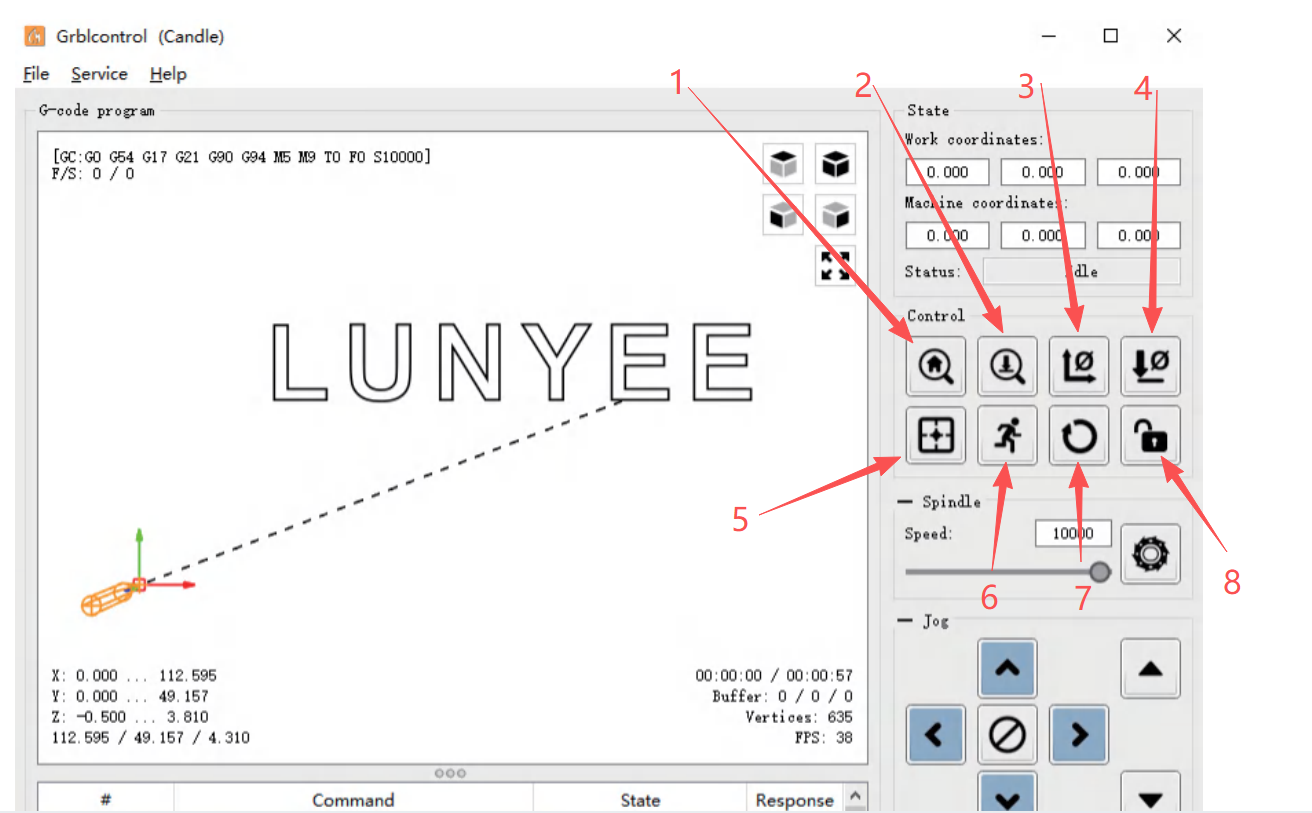The image size is (1312, 813).
Task: Click the spindle Speed field showing 10000
Action: point(1074,534)
